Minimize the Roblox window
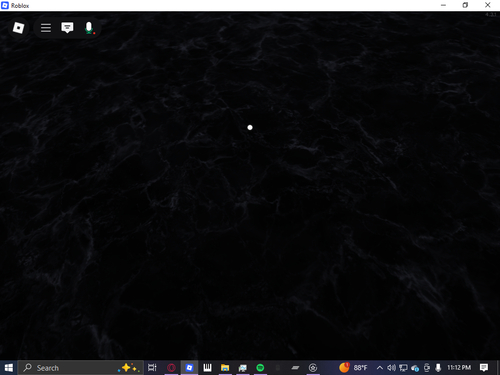Image resolution: width=500 pixels, height=375 pixels. point(443,5)
